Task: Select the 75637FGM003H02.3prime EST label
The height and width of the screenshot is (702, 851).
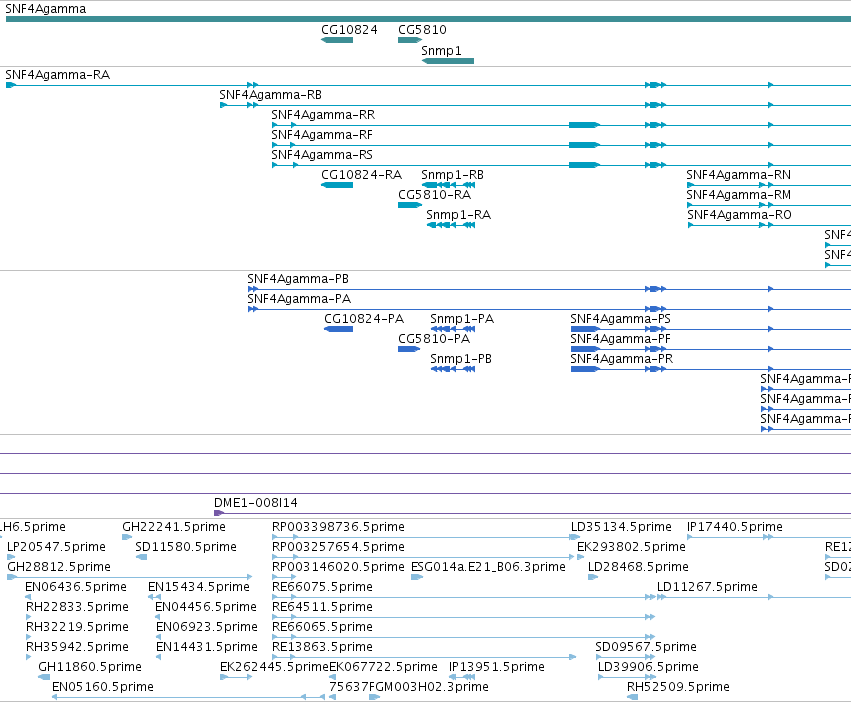Action: 409,687
